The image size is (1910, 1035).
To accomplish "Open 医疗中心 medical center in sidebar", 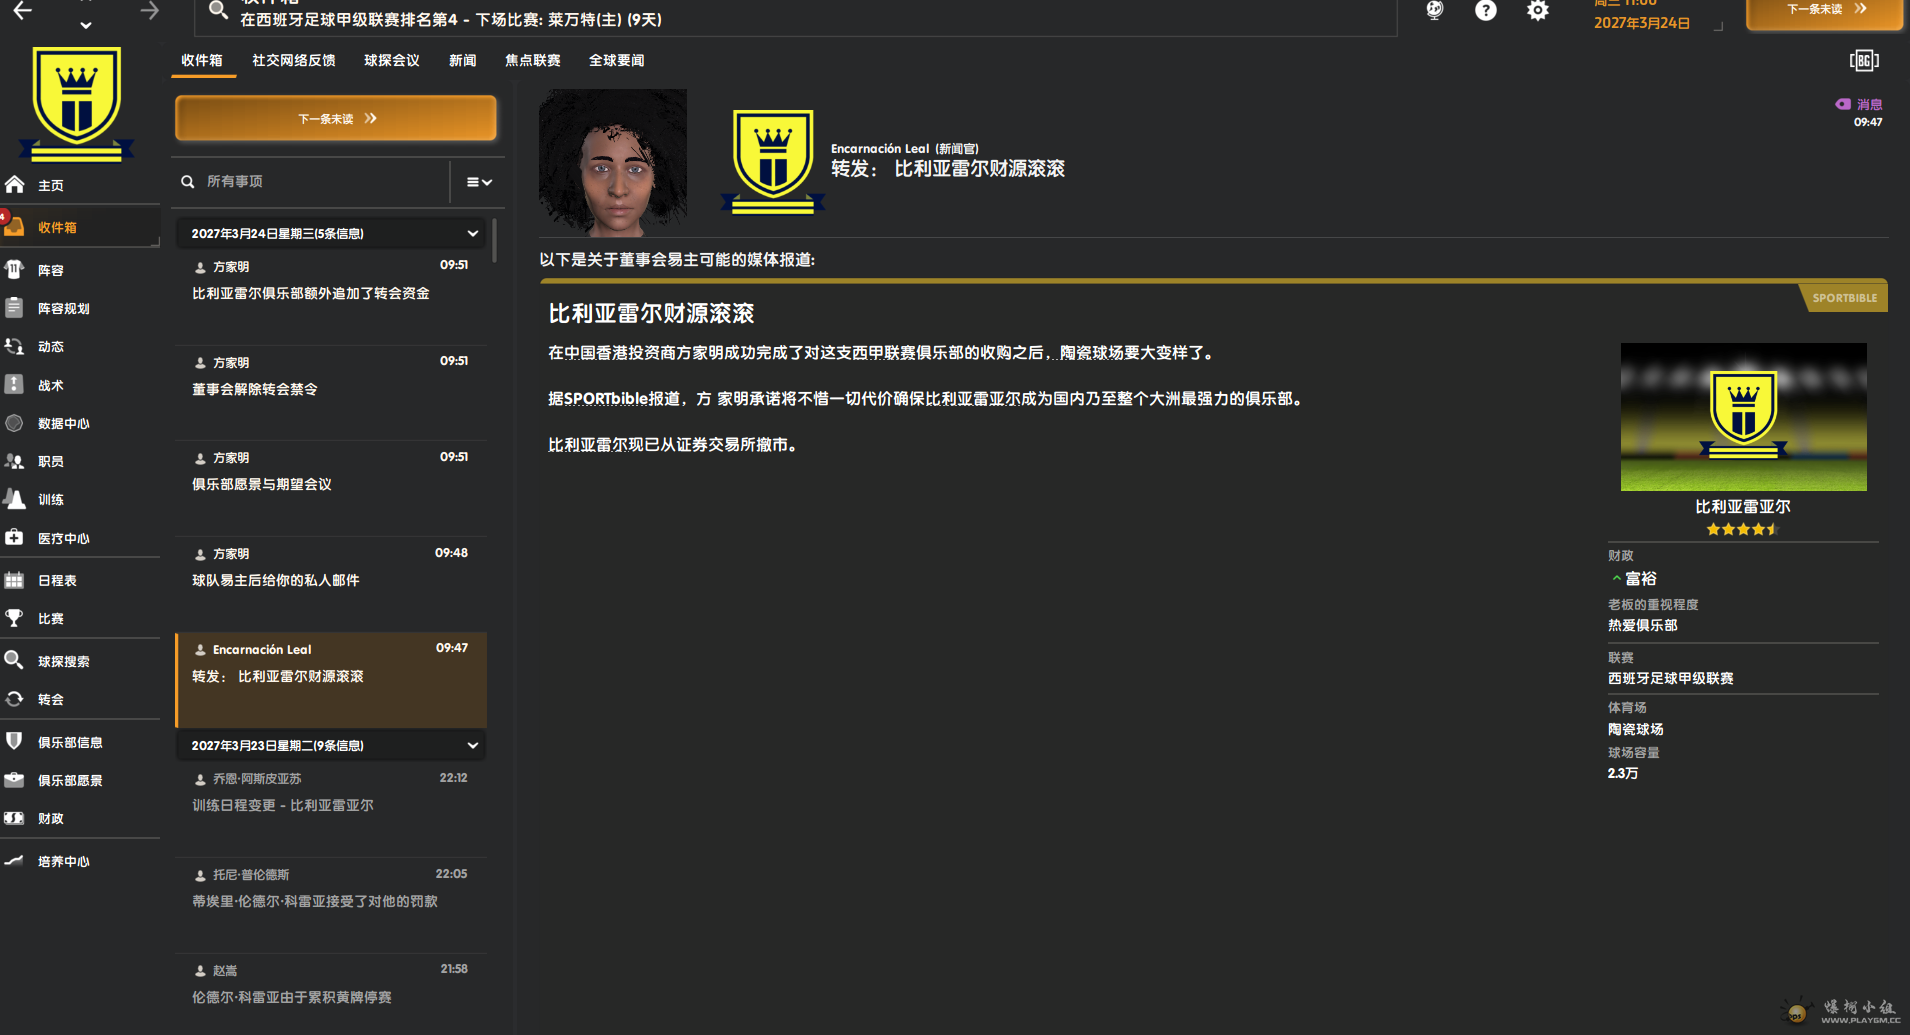I will (x=63, y=538).
